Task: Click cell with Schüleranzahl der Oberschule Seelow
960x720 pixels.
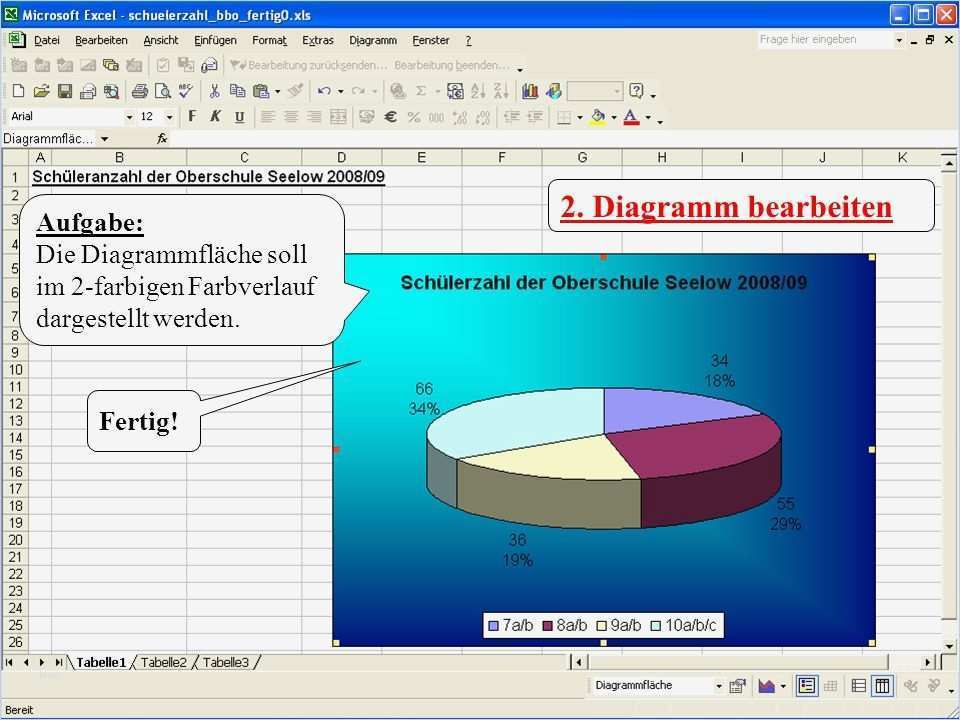Action: tap(208, 177)
